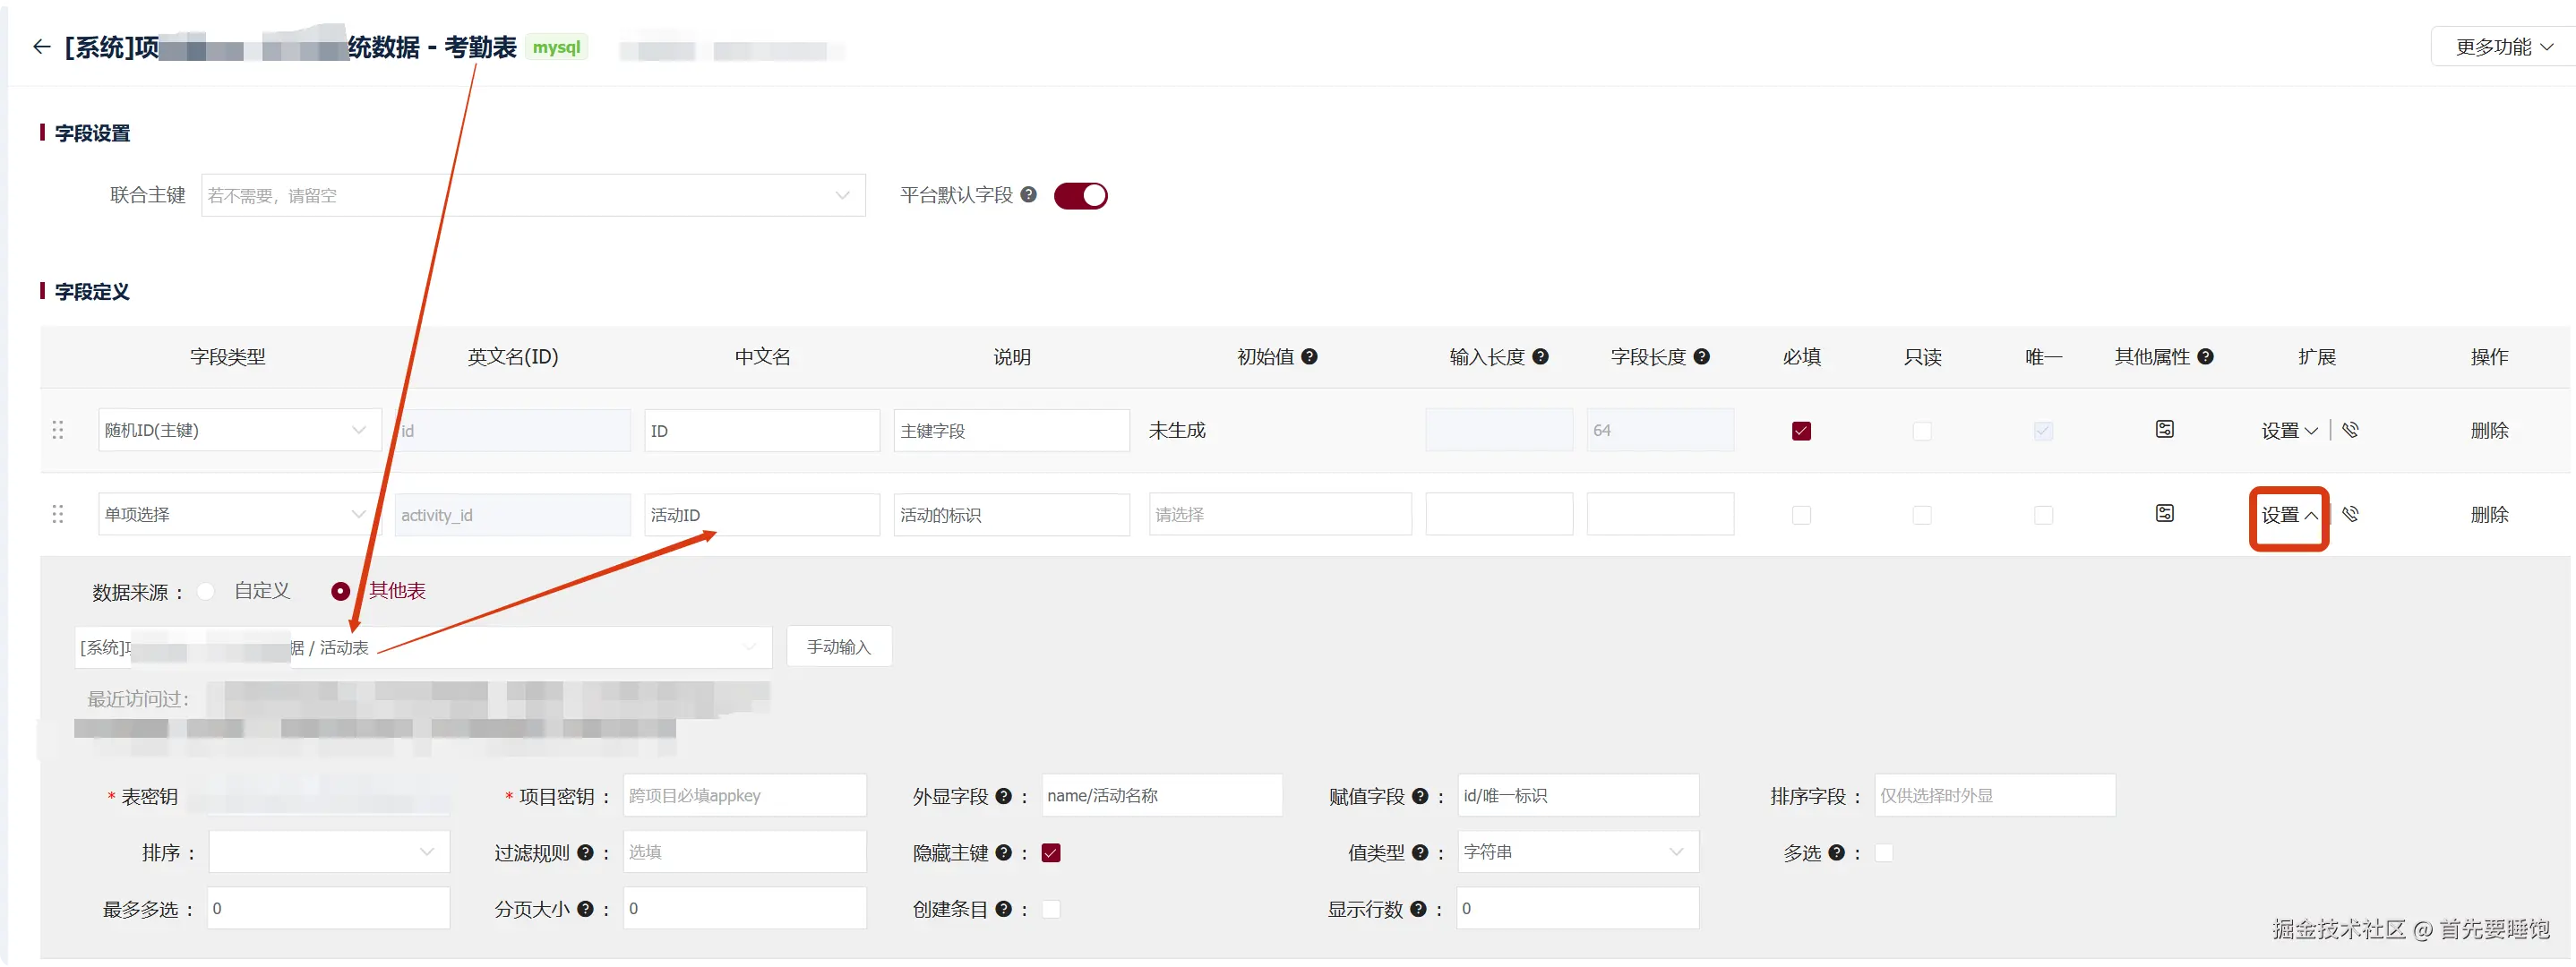Click the 外显字段 input field
Image resolution: width=2576 pixels, height=967 pixels.
1161,796
